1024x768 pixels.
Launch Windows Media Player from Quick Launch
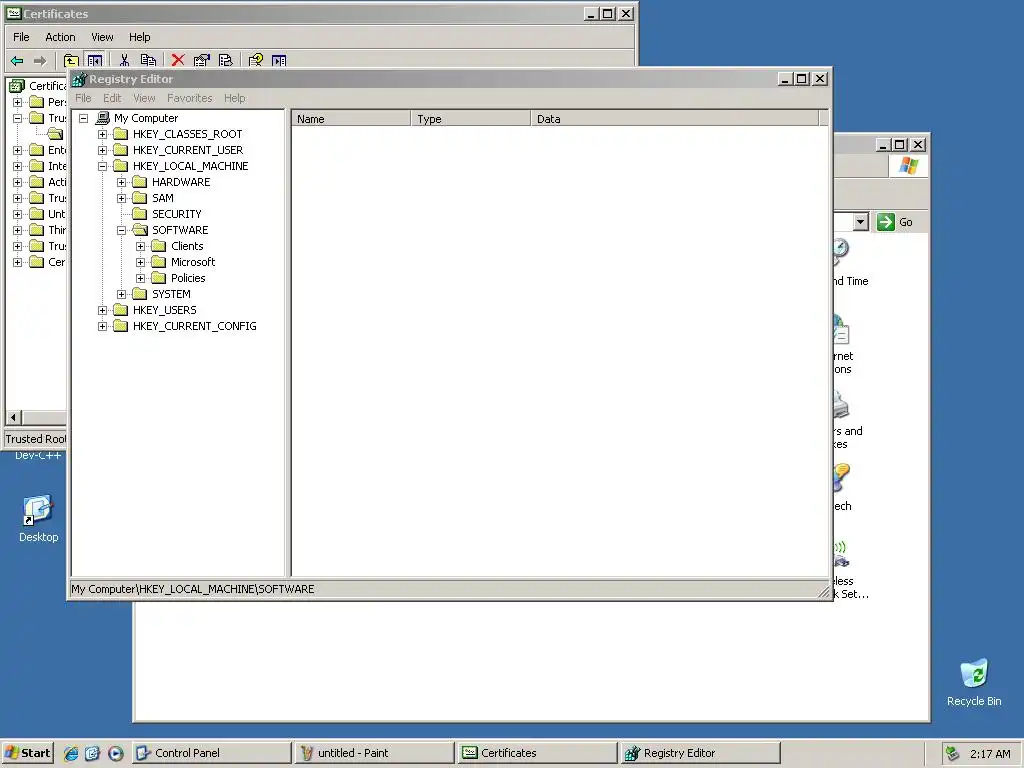pos(115,753)
